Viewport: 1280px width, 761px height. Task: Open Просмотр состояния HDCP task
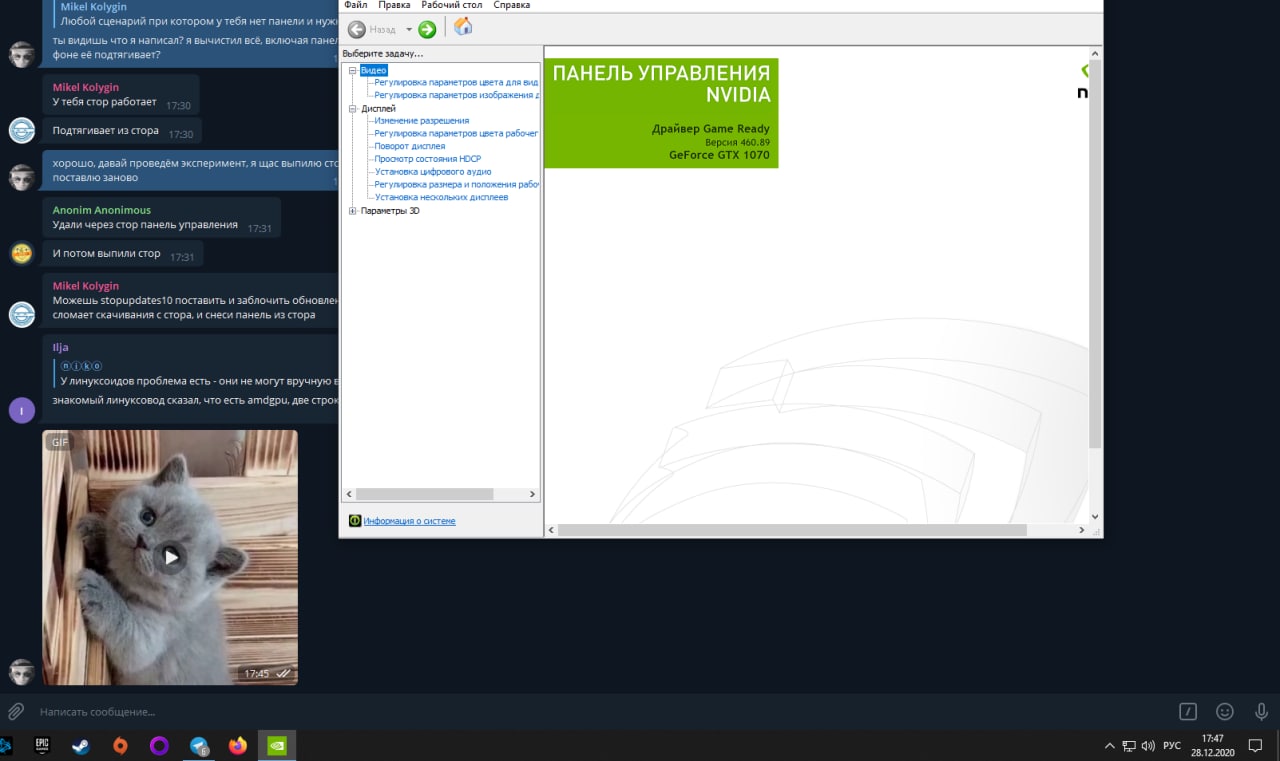pyautogui.click(x=427, y=159)
